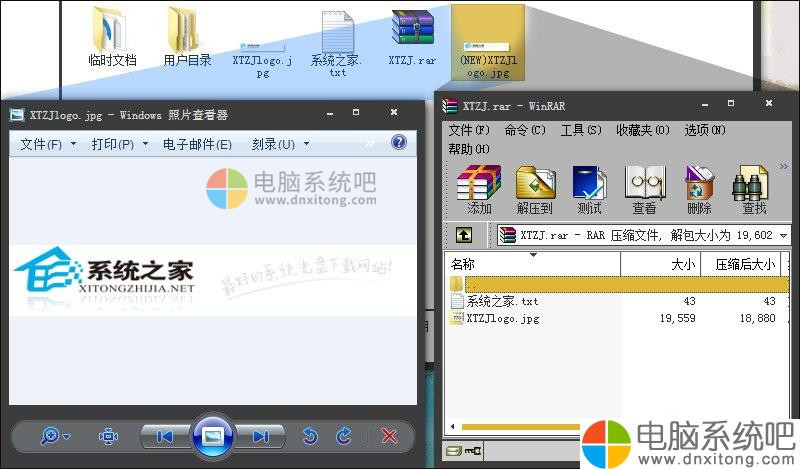Show more WinRAR toolbar buttons chevron
800x469 pixels.
click(x=784, y=166)
